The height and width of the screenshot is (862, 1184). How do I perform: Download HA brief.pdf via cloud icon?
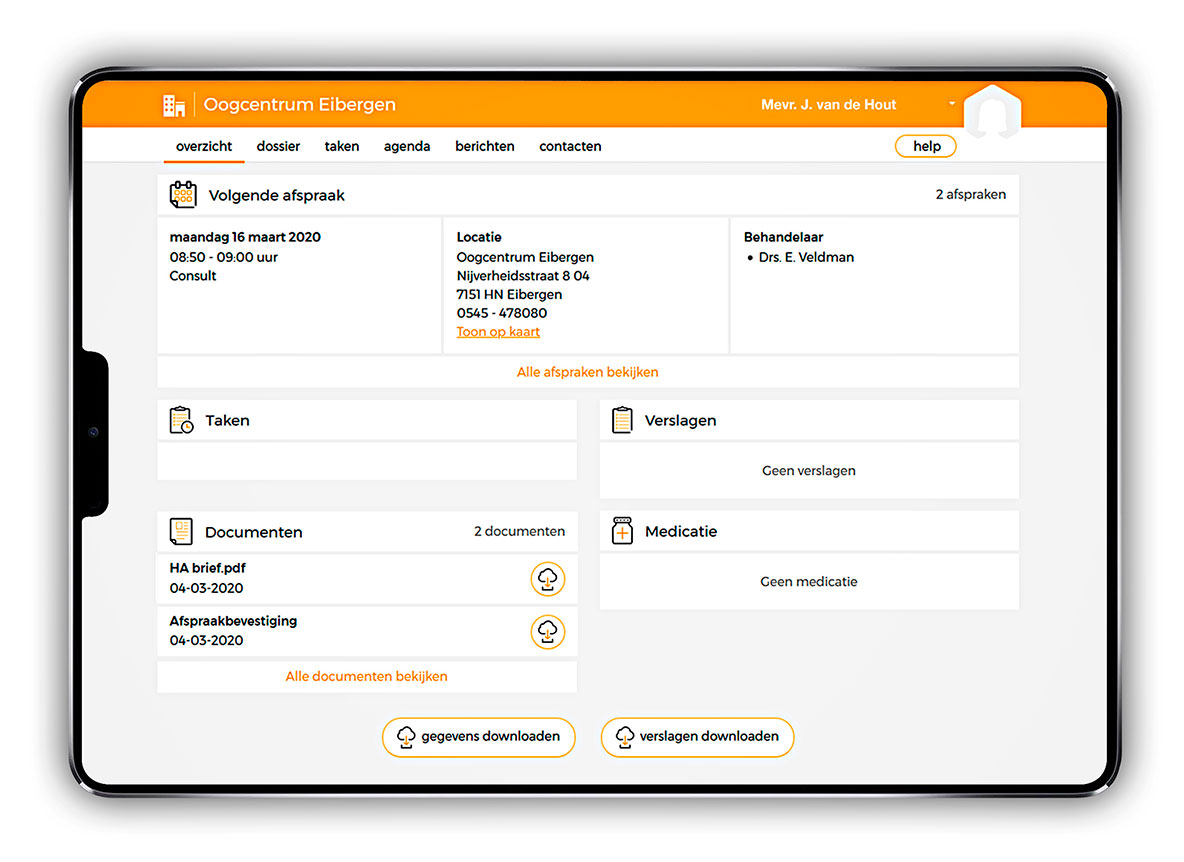[x=547, y=579]
